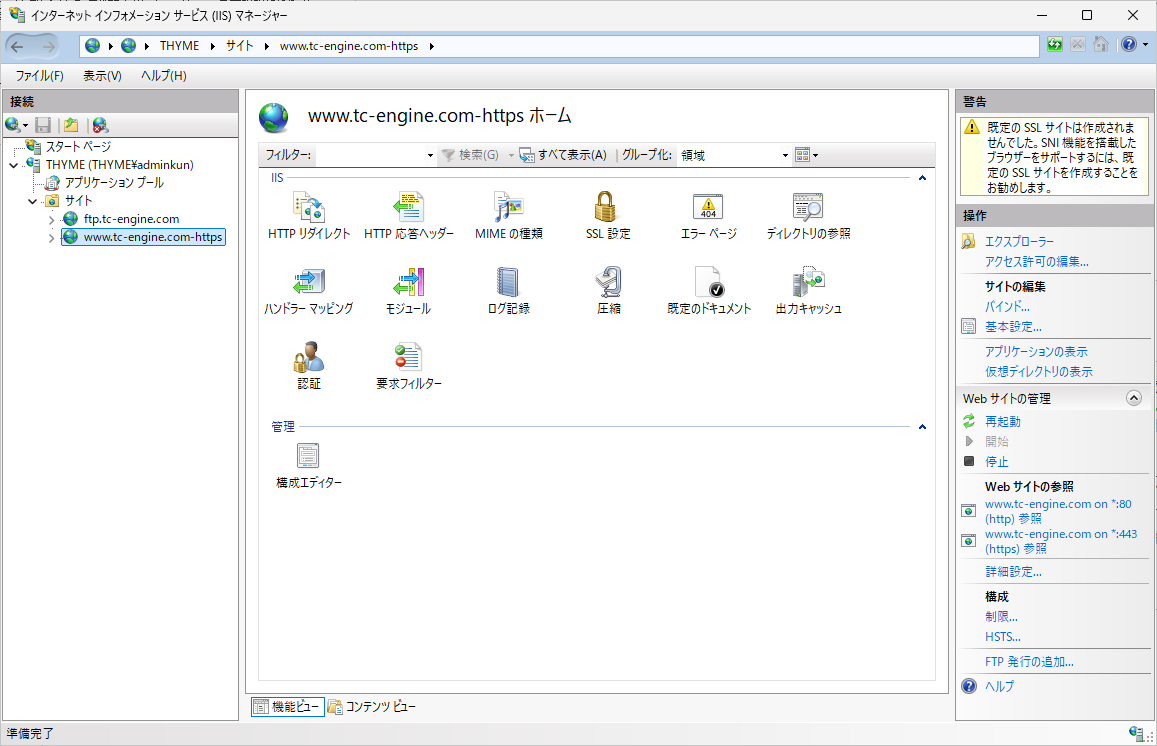Restart the site with 再起動
Viewport: 1157px width, 746px height.
(1003, 421)
